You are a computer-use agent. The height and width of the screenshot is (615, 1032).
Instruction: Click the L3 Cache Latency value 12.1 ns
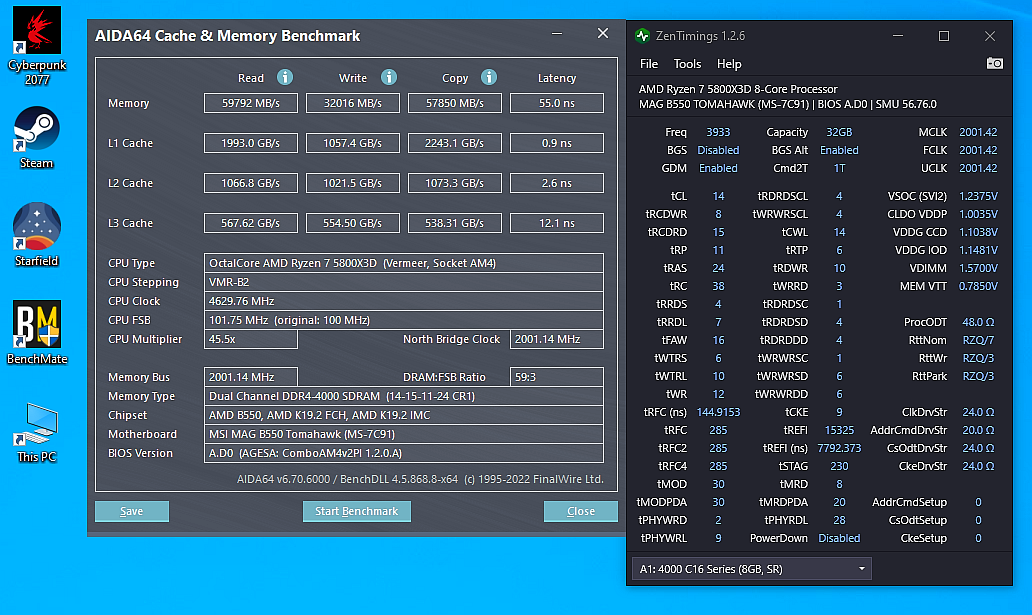tap(557, 223)
